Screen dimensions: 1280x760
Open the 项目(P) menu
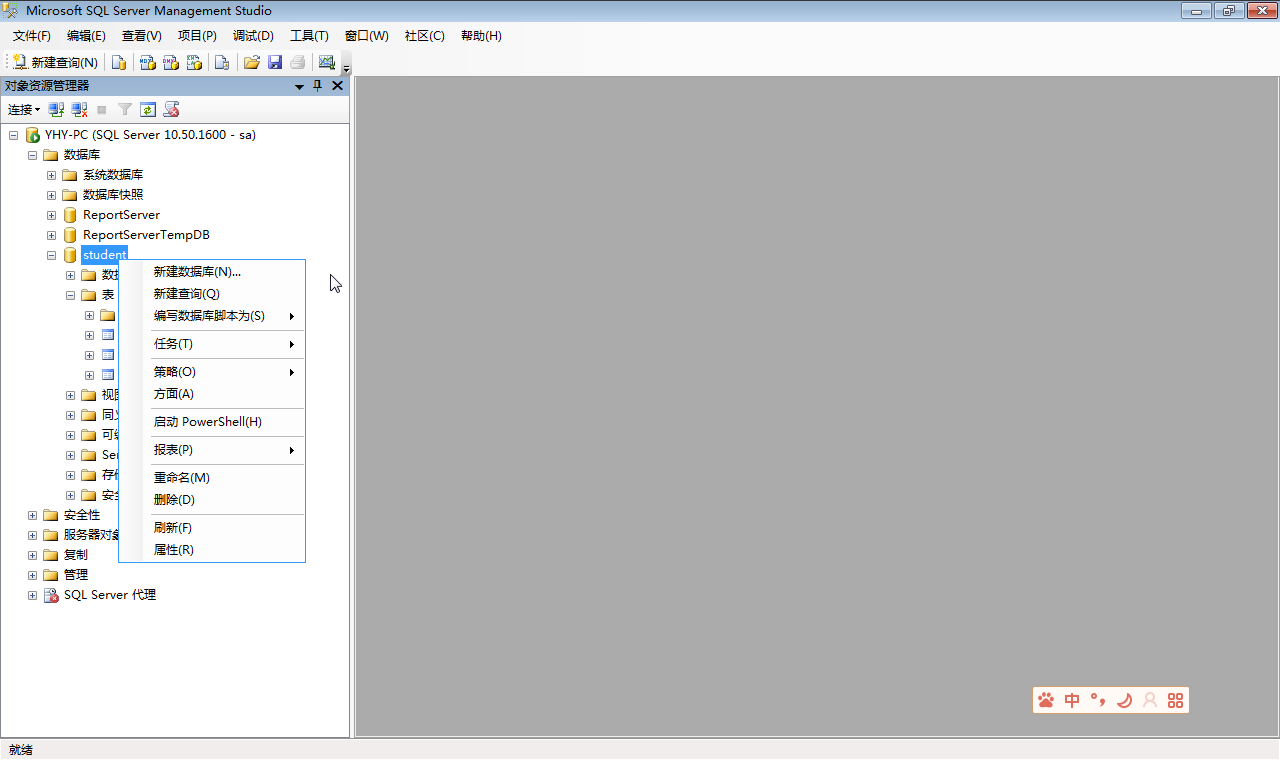197,36
